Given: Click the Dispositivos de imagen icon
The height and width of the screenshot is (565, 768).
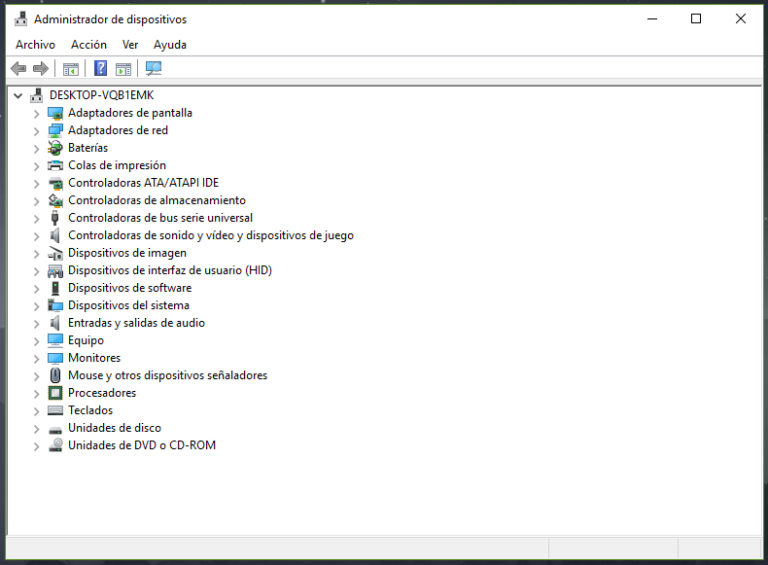Looking at the screenshot, I should [55, 253].
